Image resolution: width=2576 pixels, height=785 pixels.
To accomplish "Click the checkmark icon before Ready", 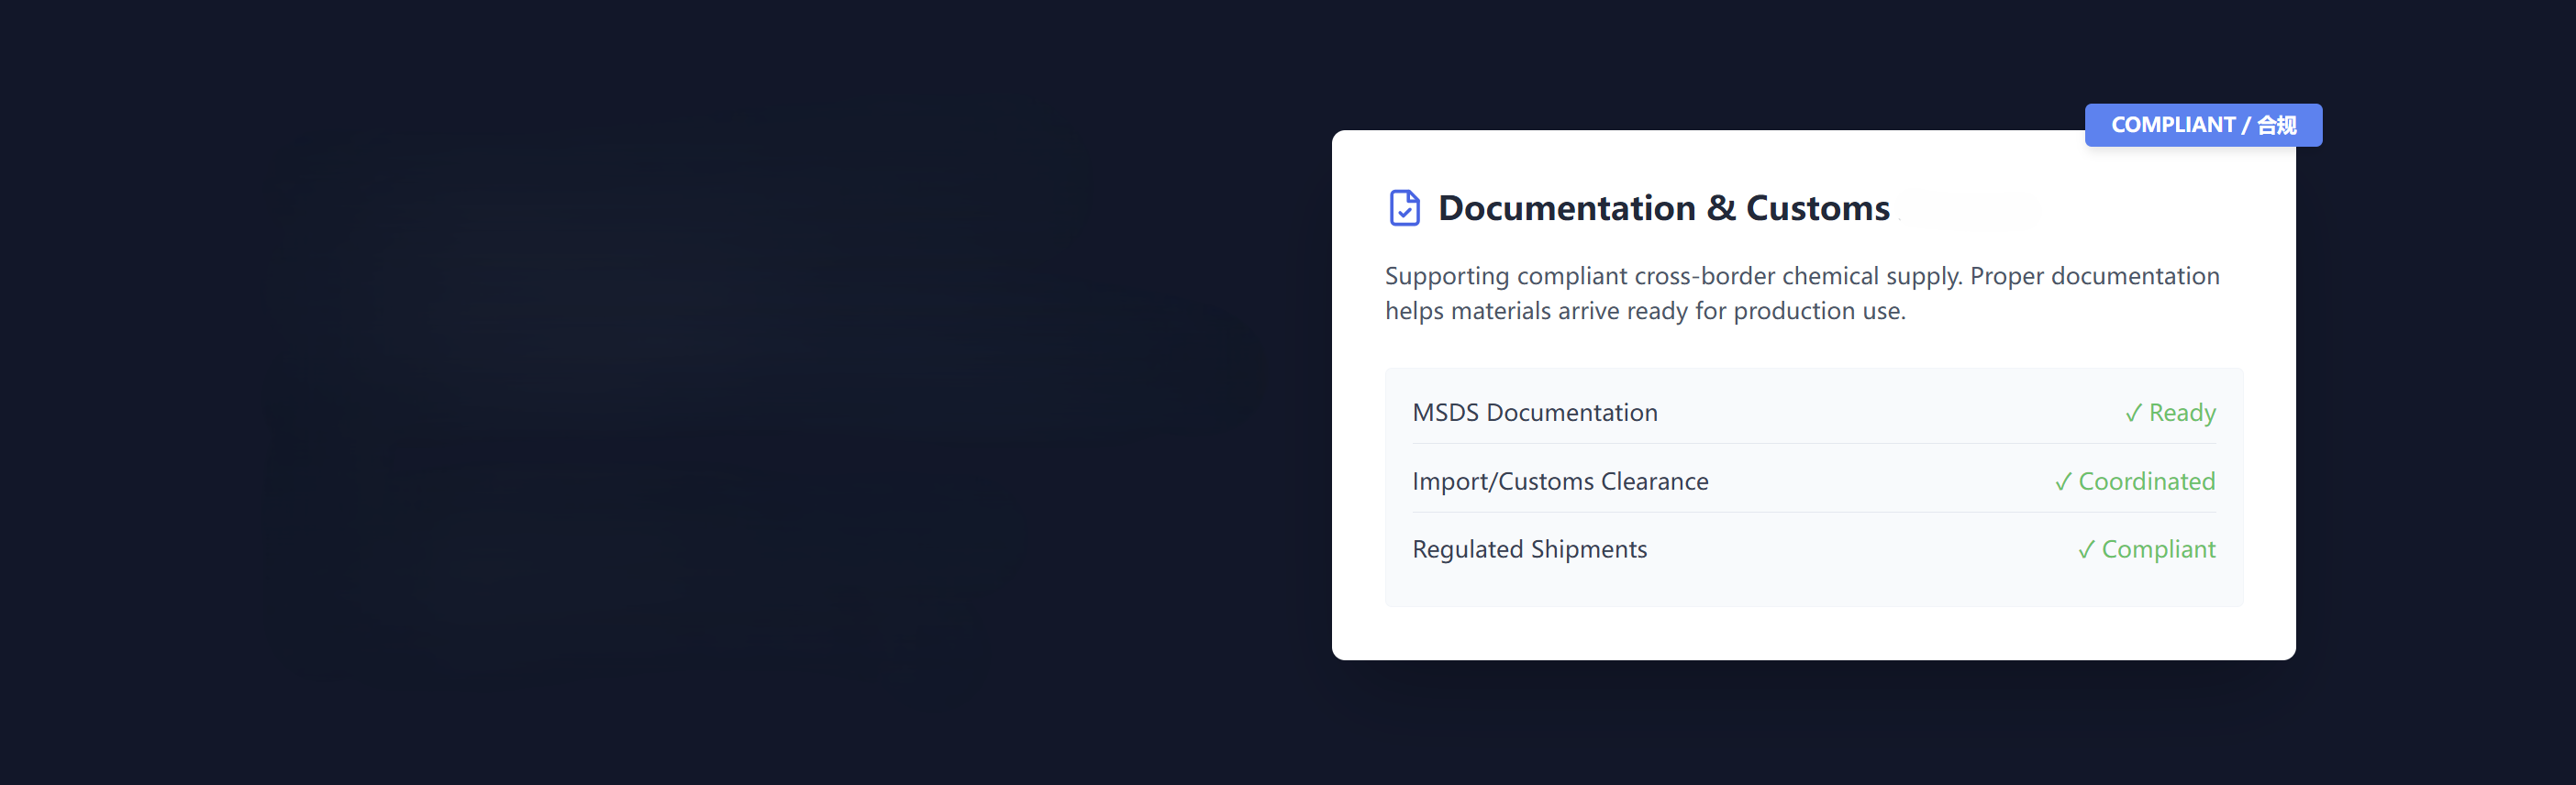I will (x=2133, y=413).
